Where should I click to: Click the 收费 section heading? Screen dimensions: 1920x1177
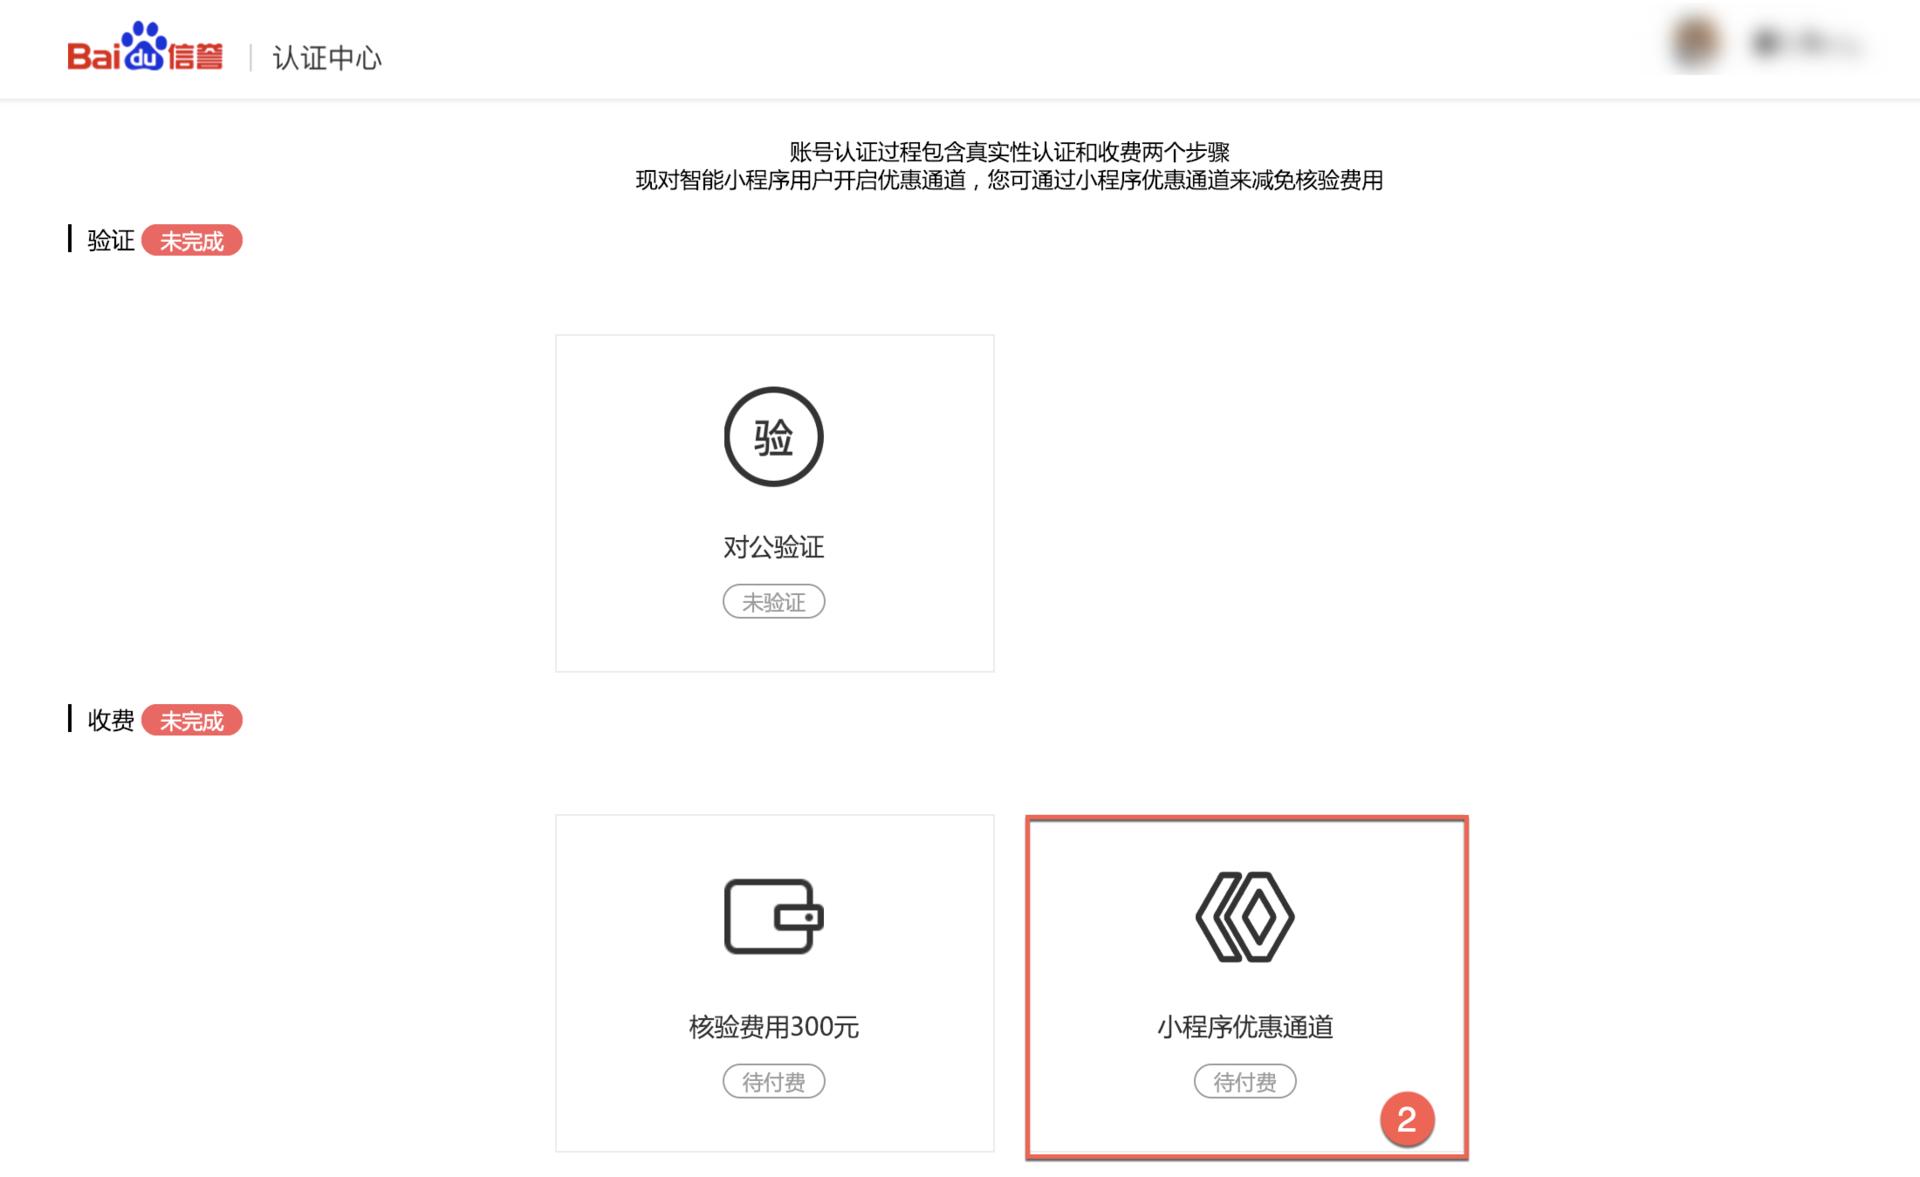[112, 720]
